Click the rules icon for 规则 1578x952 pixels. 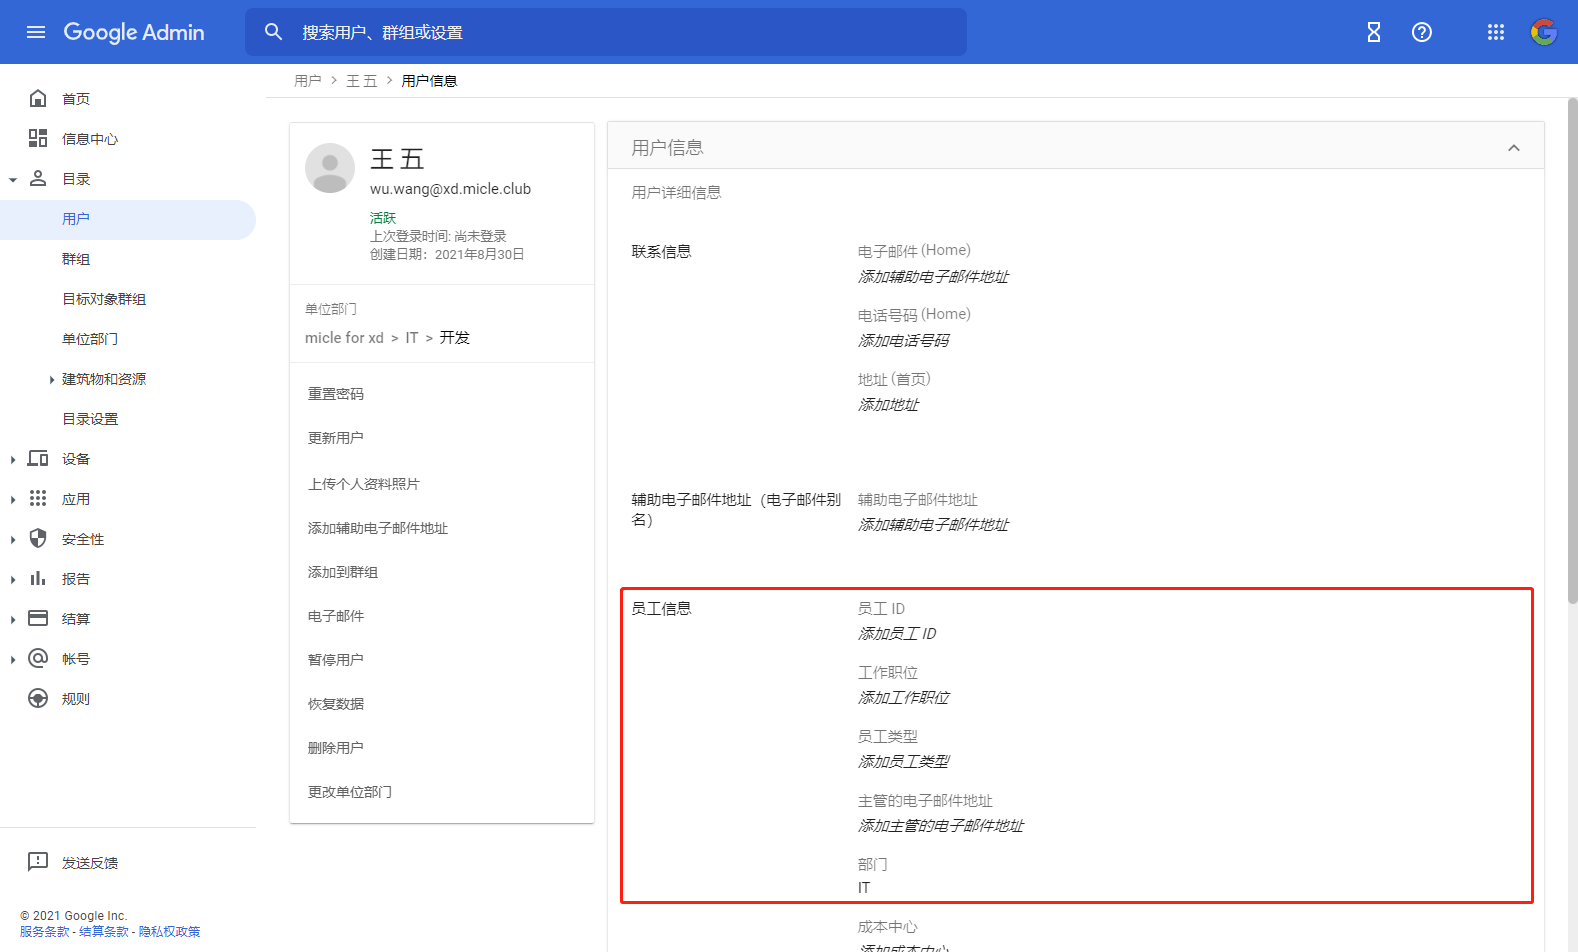(x=38, y=698)
